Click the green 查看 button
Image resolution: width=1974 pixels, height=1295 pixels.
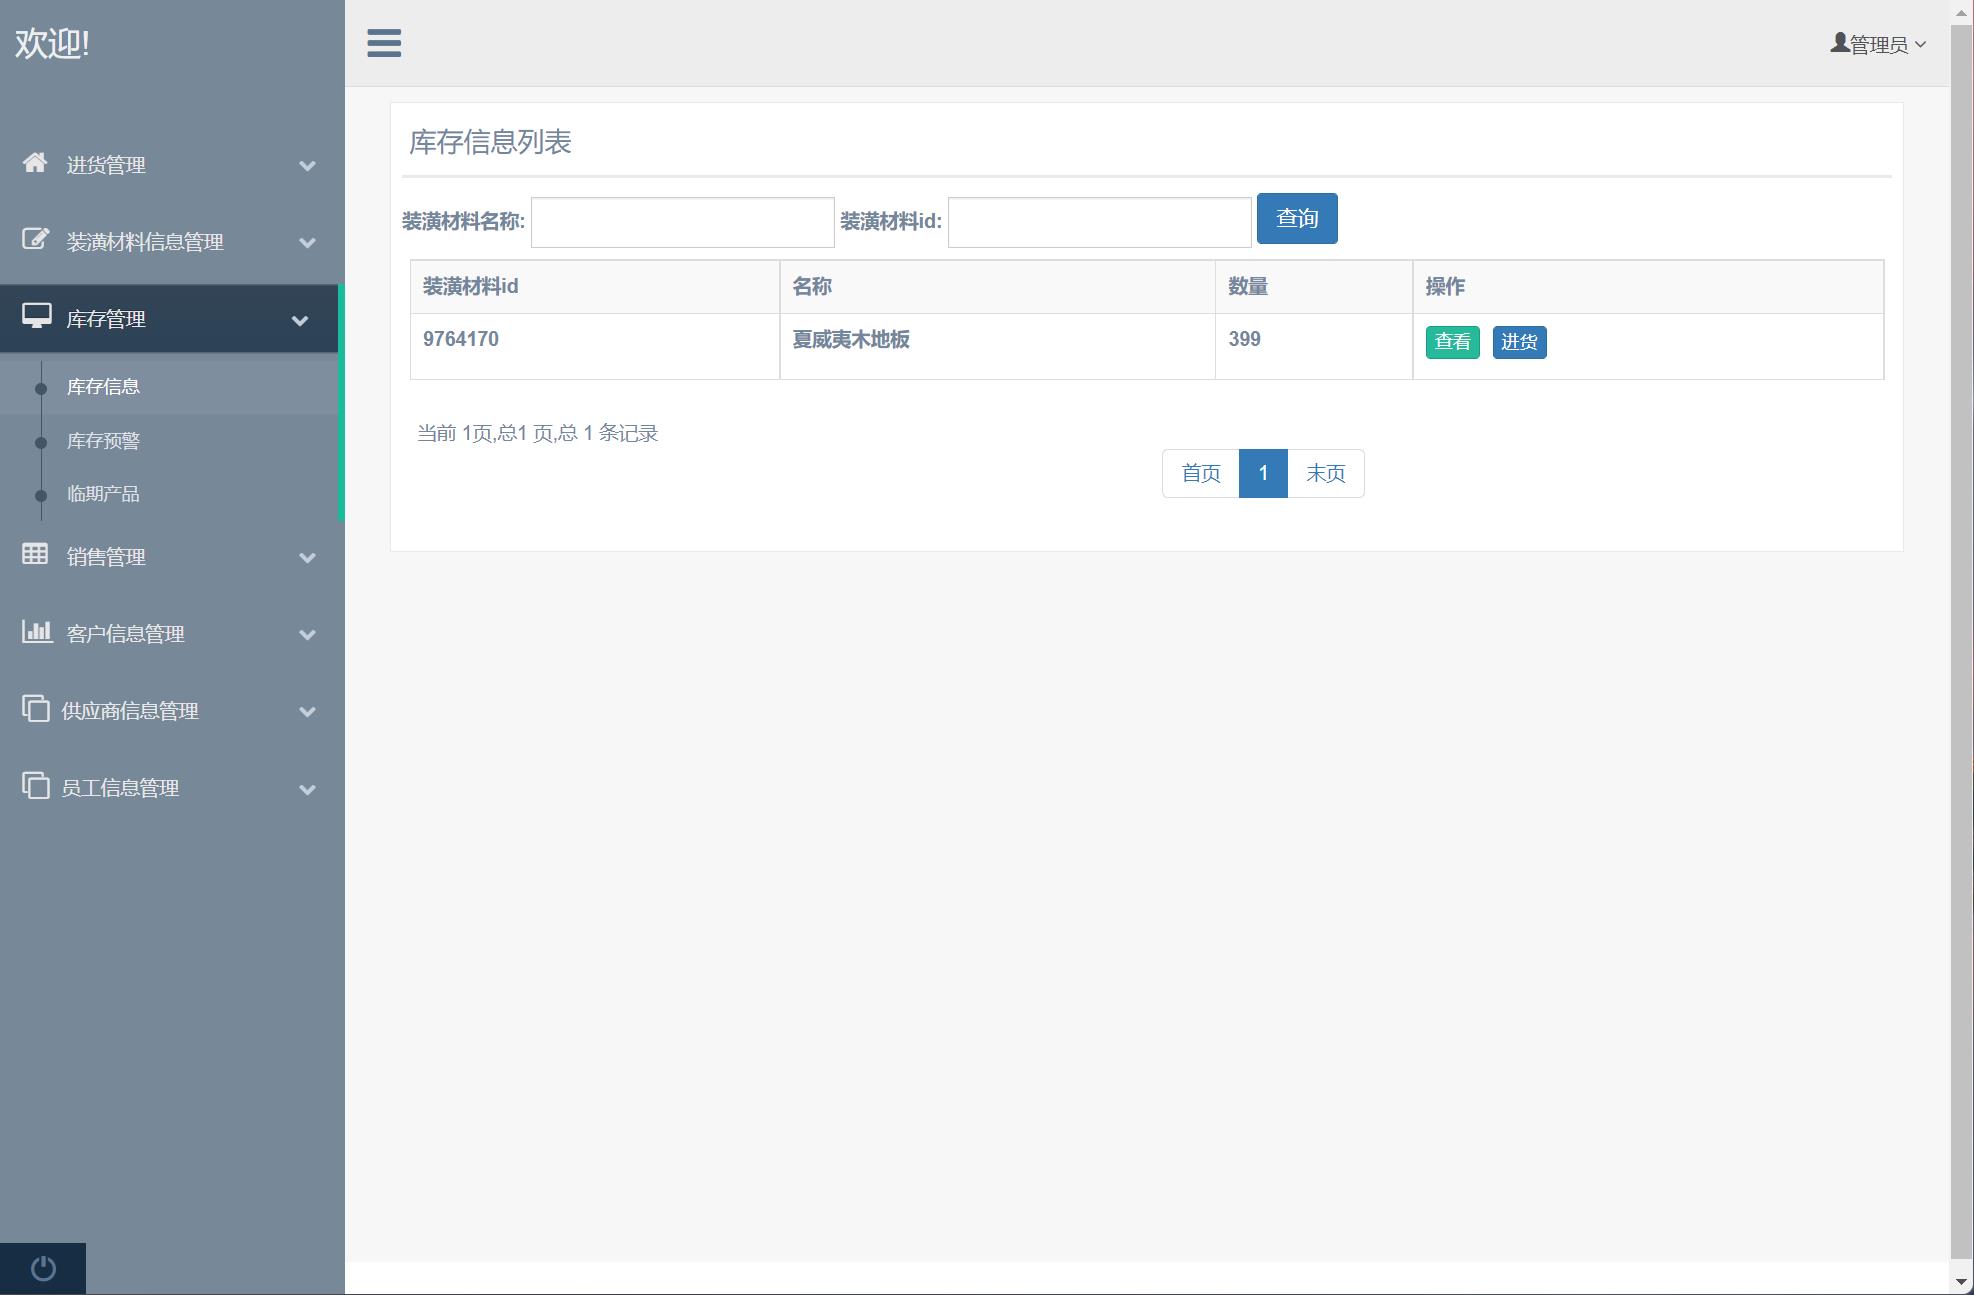coord(1452,342)
